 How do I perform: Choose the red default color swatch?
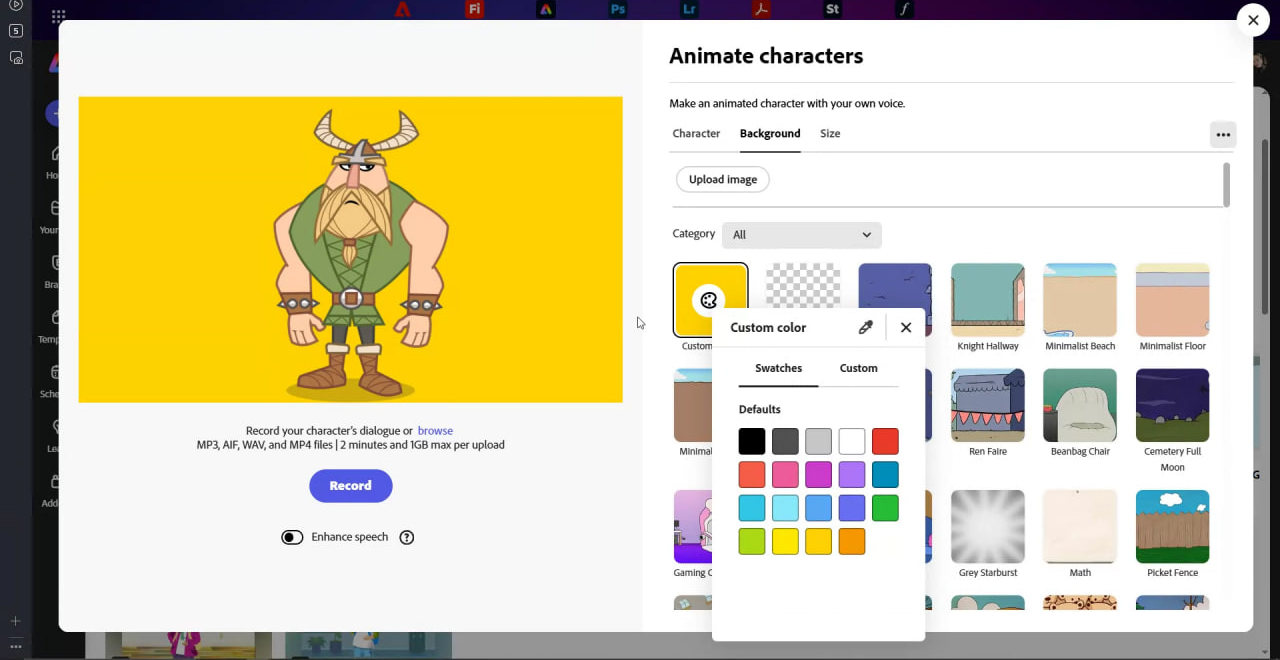pos(885,441)
